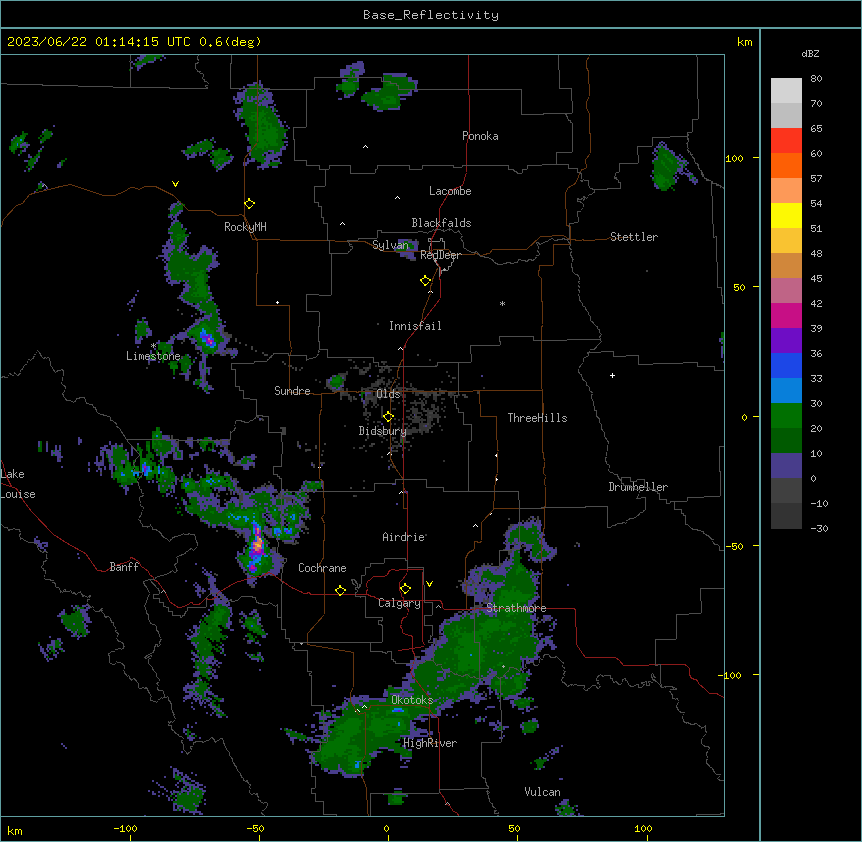Image resolution: width=862 pixels, height=842 pixels.
Task: Select the Didsbury label
Action: (383, 431)
